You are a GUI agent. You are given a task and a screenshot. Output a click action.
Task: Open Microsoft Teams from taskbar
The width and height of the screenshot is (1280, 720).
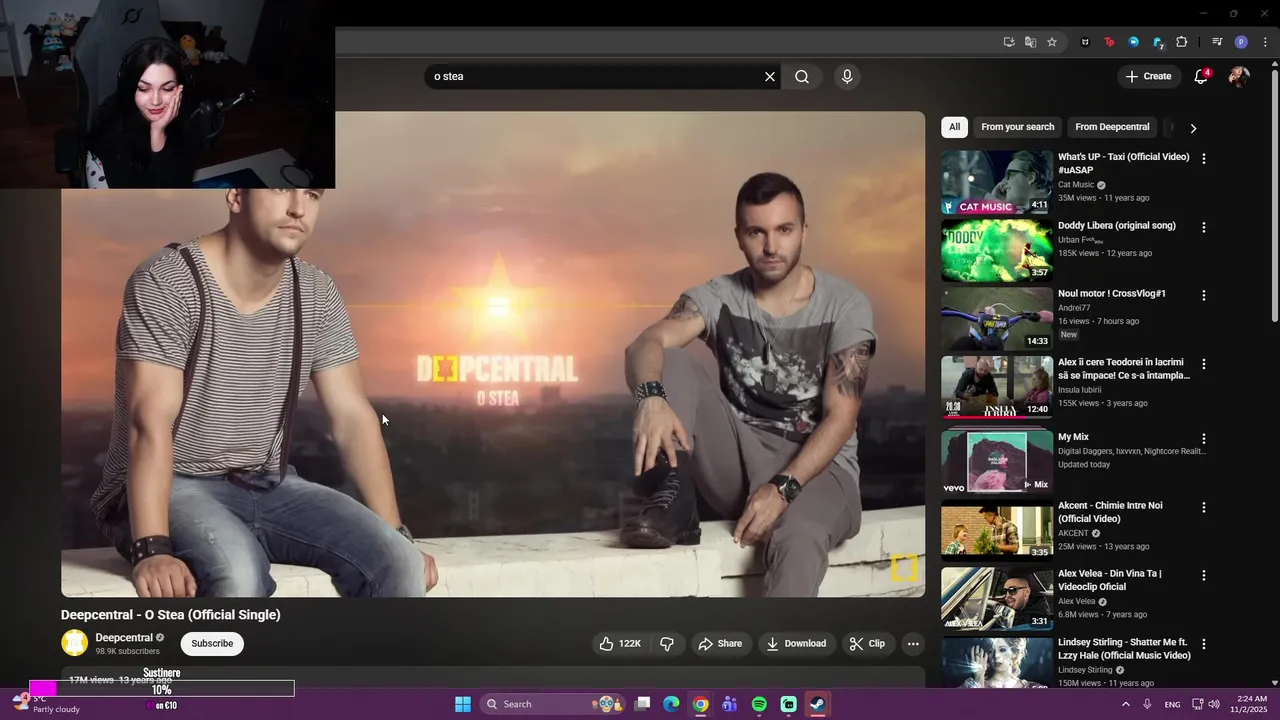(730, 704)
